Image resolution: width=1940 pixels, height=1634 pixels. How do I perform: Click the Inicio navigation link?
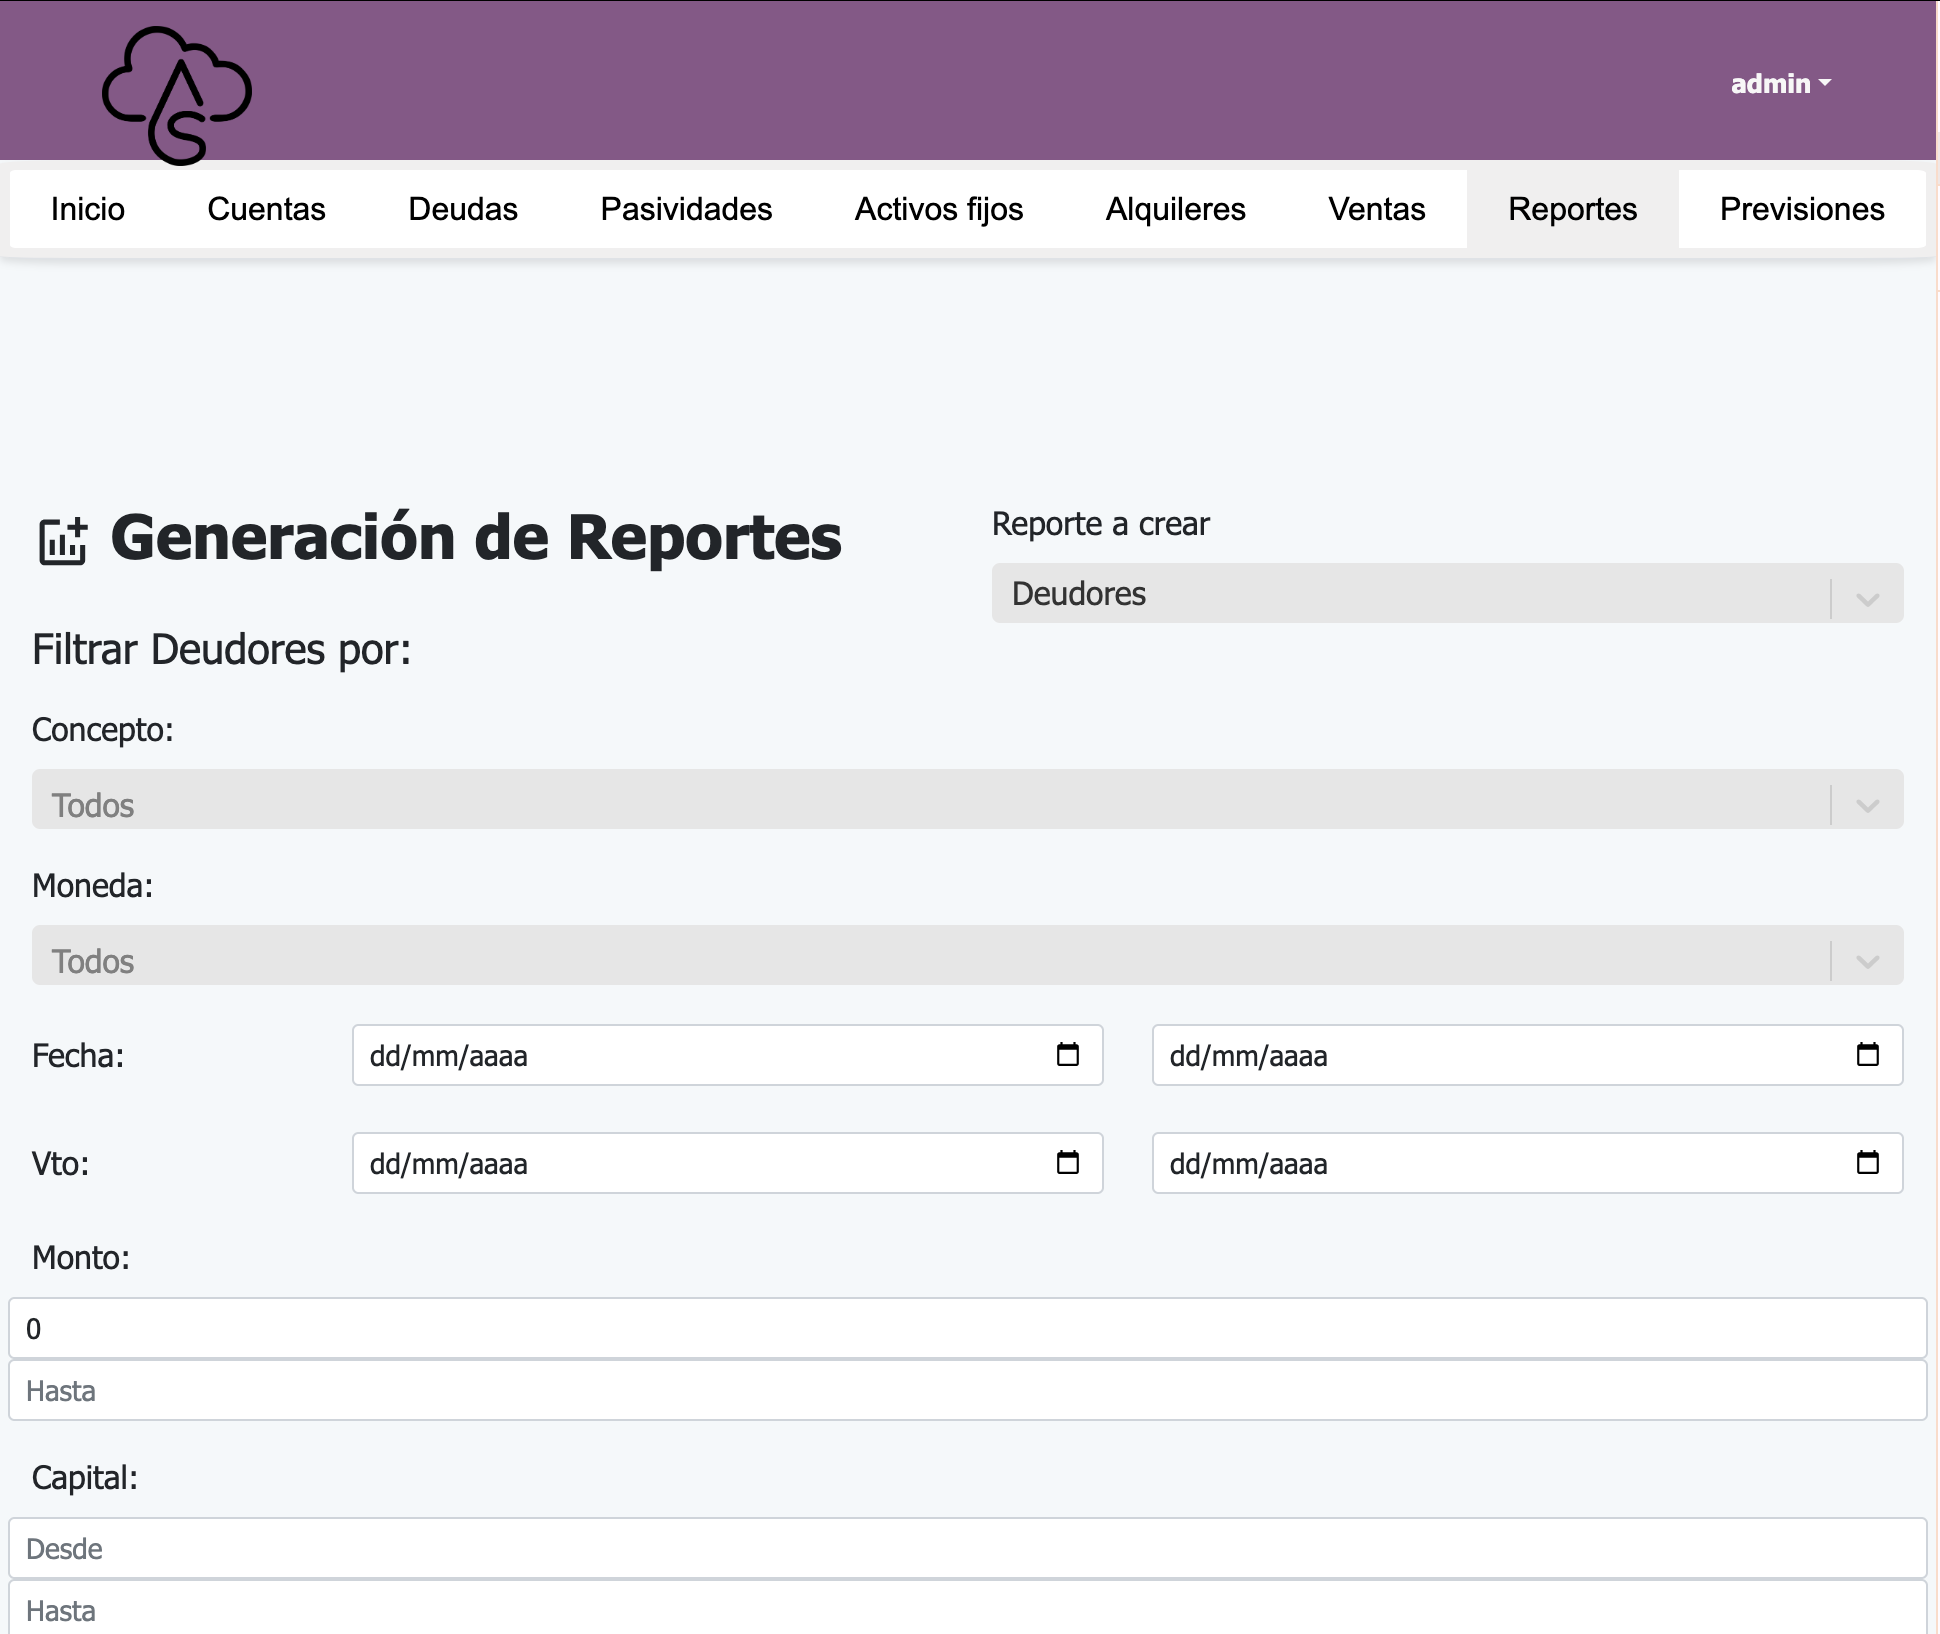[88, 209]
